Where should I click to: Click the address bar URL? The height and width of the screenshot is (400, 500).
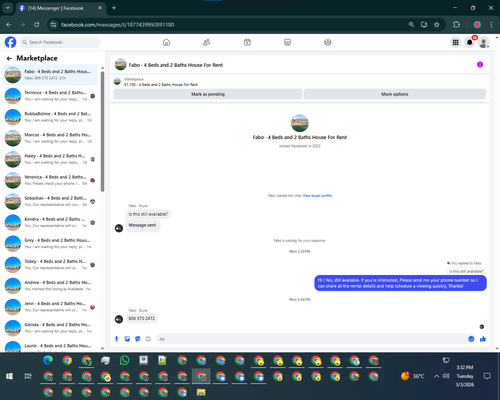click(x=117, y=25)
